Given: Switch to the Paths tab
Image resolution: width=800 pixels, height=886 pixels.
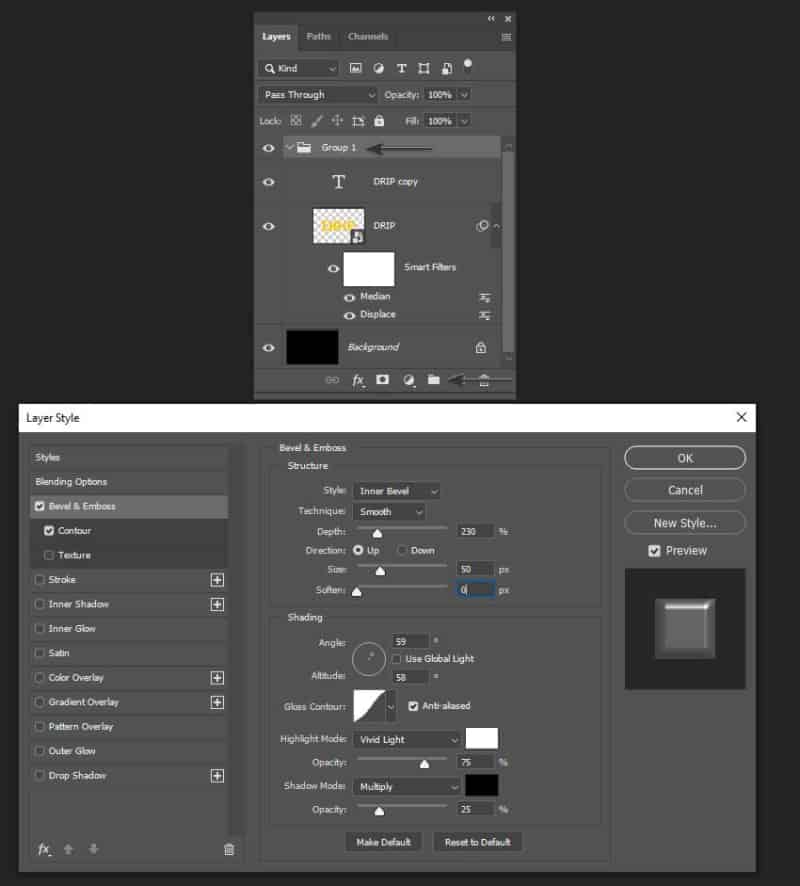Looking at the screenshot, I should coord(319,37).
